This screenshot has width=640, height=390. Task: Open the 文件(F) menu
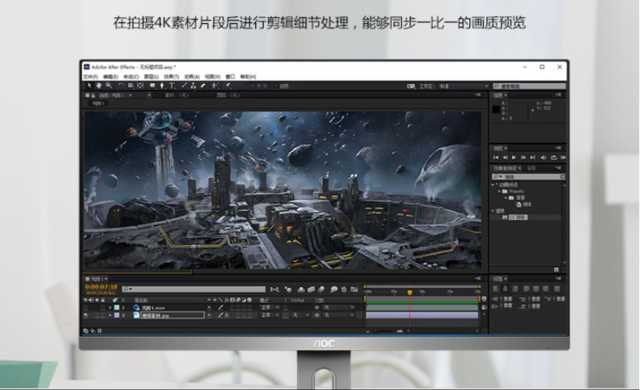point(91,77)
